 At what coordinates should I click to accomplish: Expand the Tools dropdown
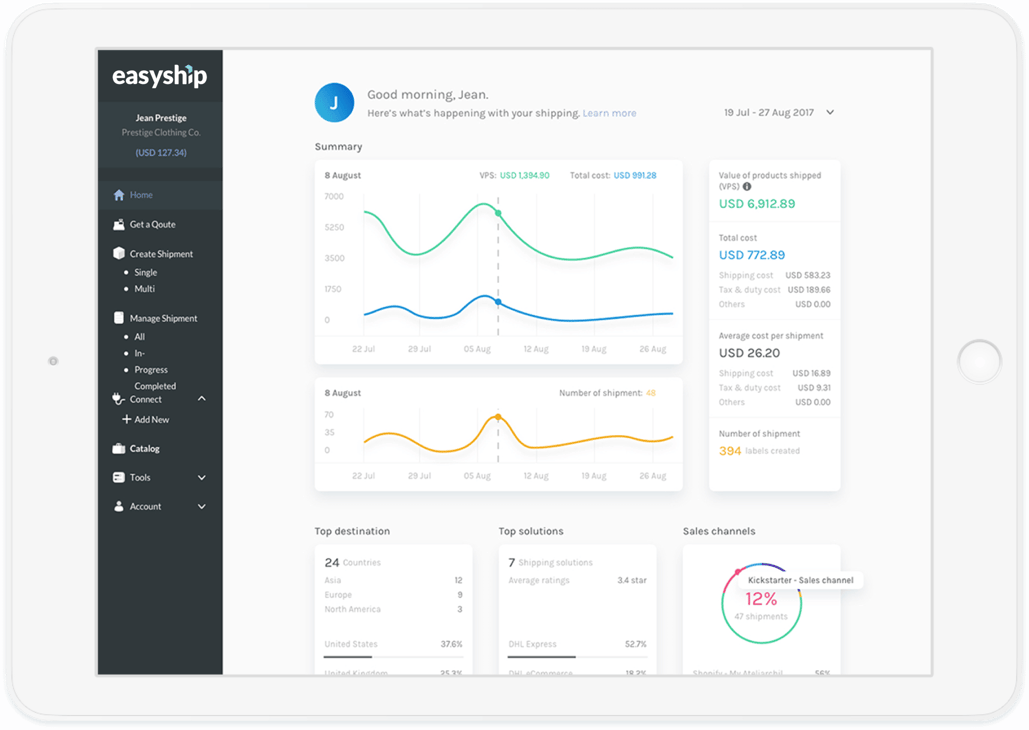click(x=201, y=477)
